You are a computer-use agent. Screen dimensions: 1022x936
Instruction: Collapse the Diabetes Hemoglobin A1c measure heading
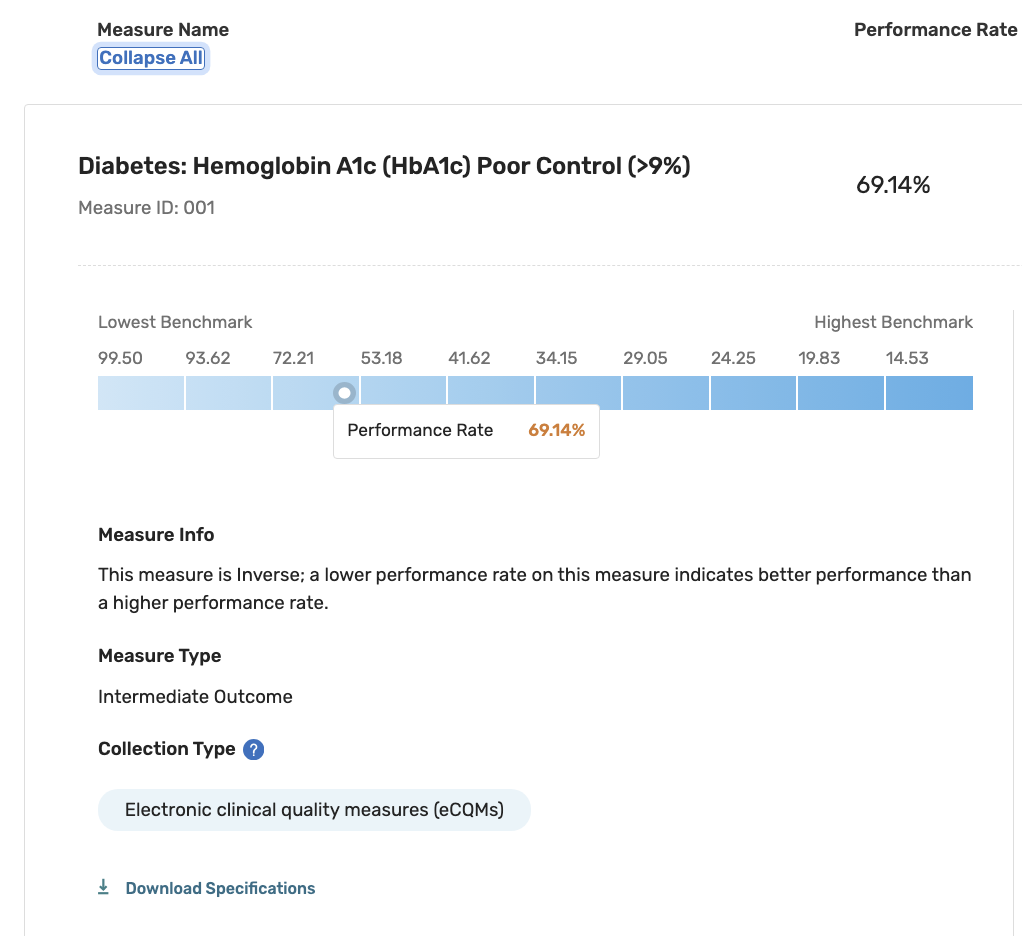tap(384, 166)
